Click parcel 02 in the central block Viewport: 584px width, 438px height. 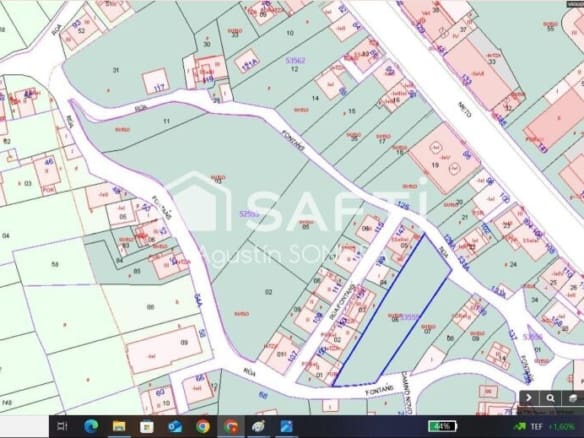(x=269, y=292)
